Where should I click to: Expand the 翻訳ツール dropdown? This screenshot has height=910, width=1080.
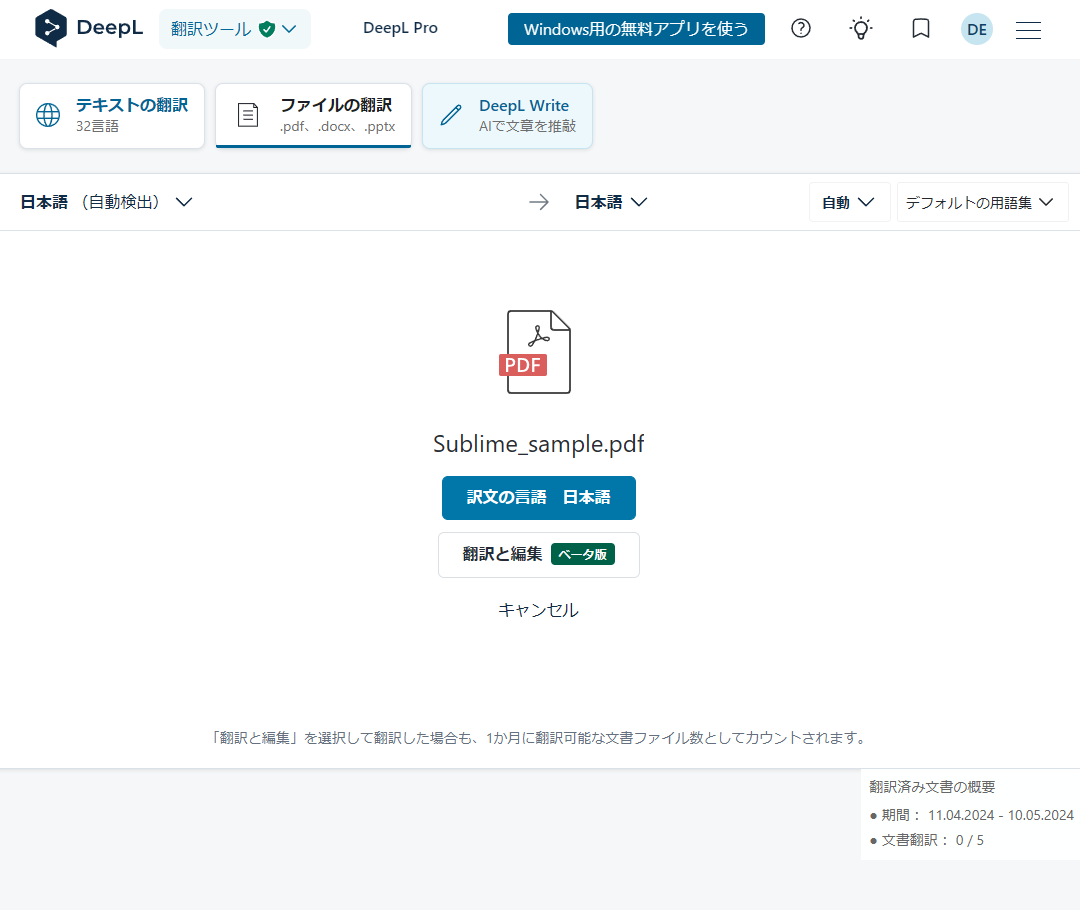coord(235,29)
